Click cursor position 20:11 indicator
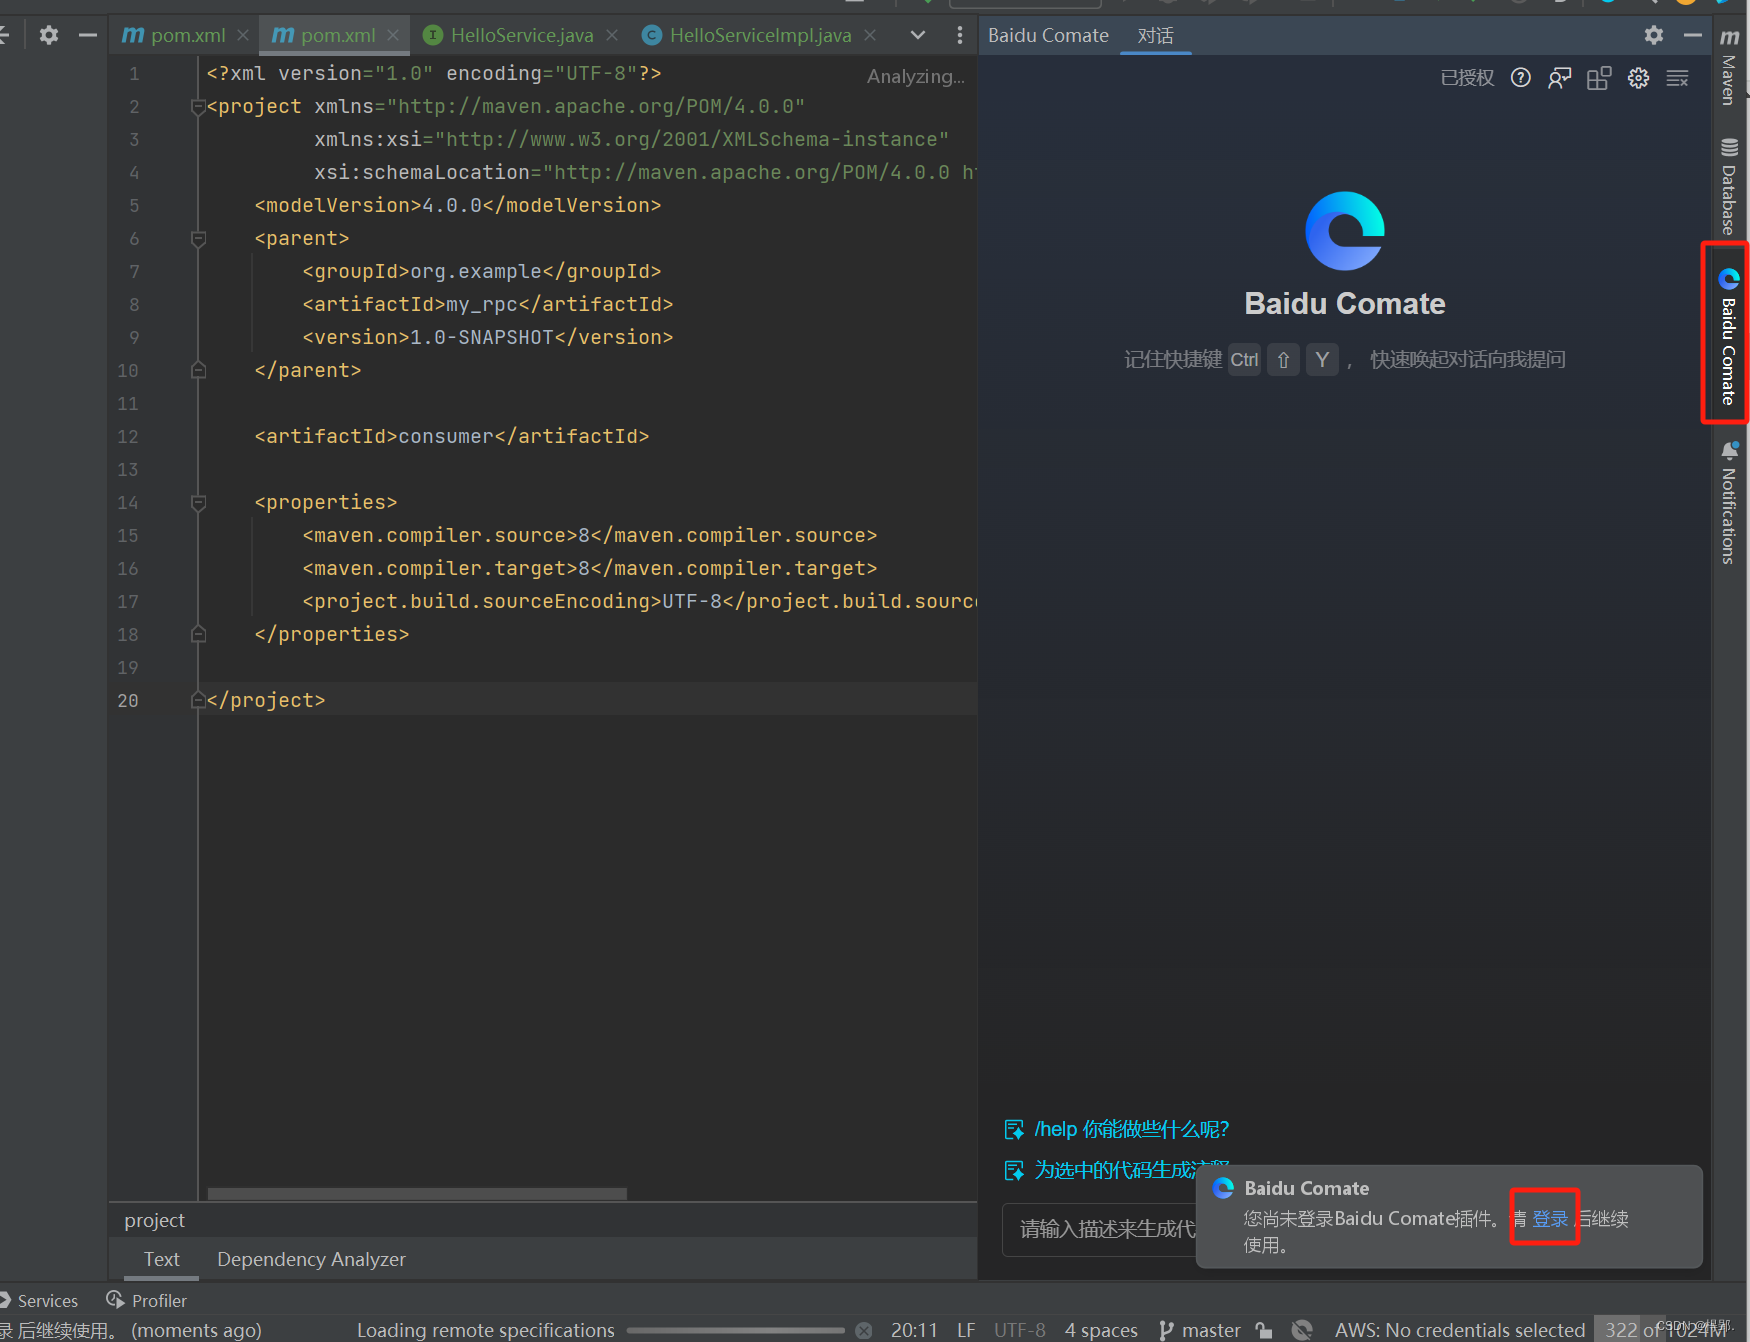Viewport: 1750px width, 1342px height. 914,1330
